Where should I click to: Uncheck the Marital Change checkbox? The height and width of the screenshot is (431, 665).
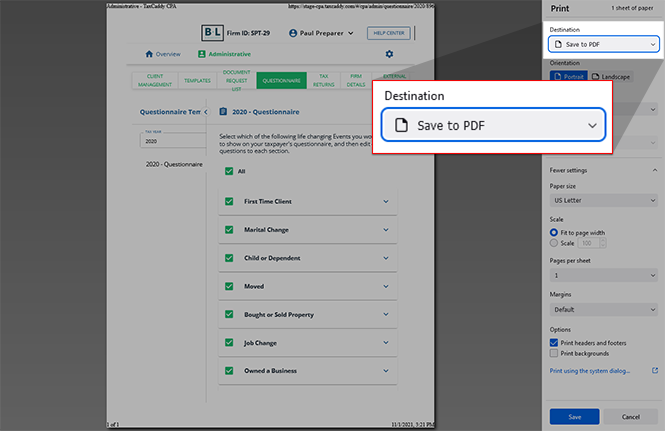click(x=229, y=229)
